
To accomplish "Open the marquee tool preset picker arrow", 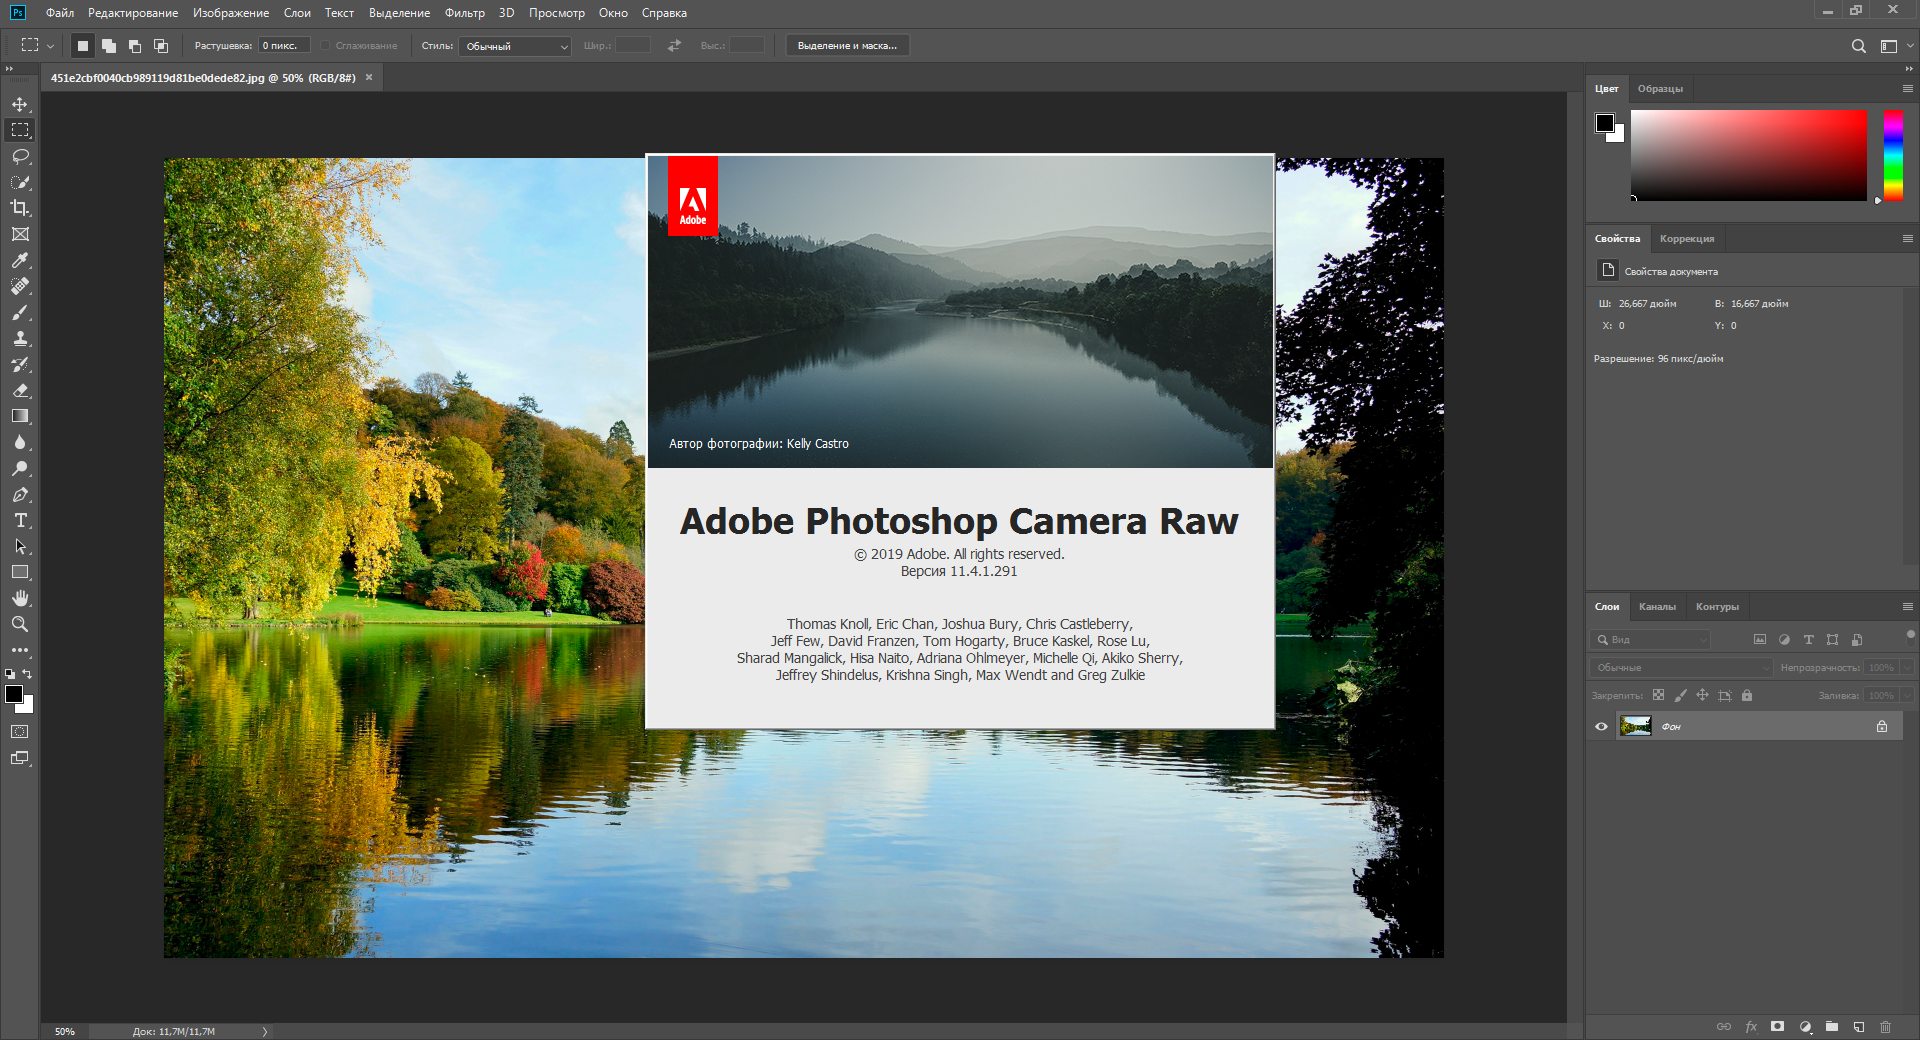I will (x=50, y=46).
